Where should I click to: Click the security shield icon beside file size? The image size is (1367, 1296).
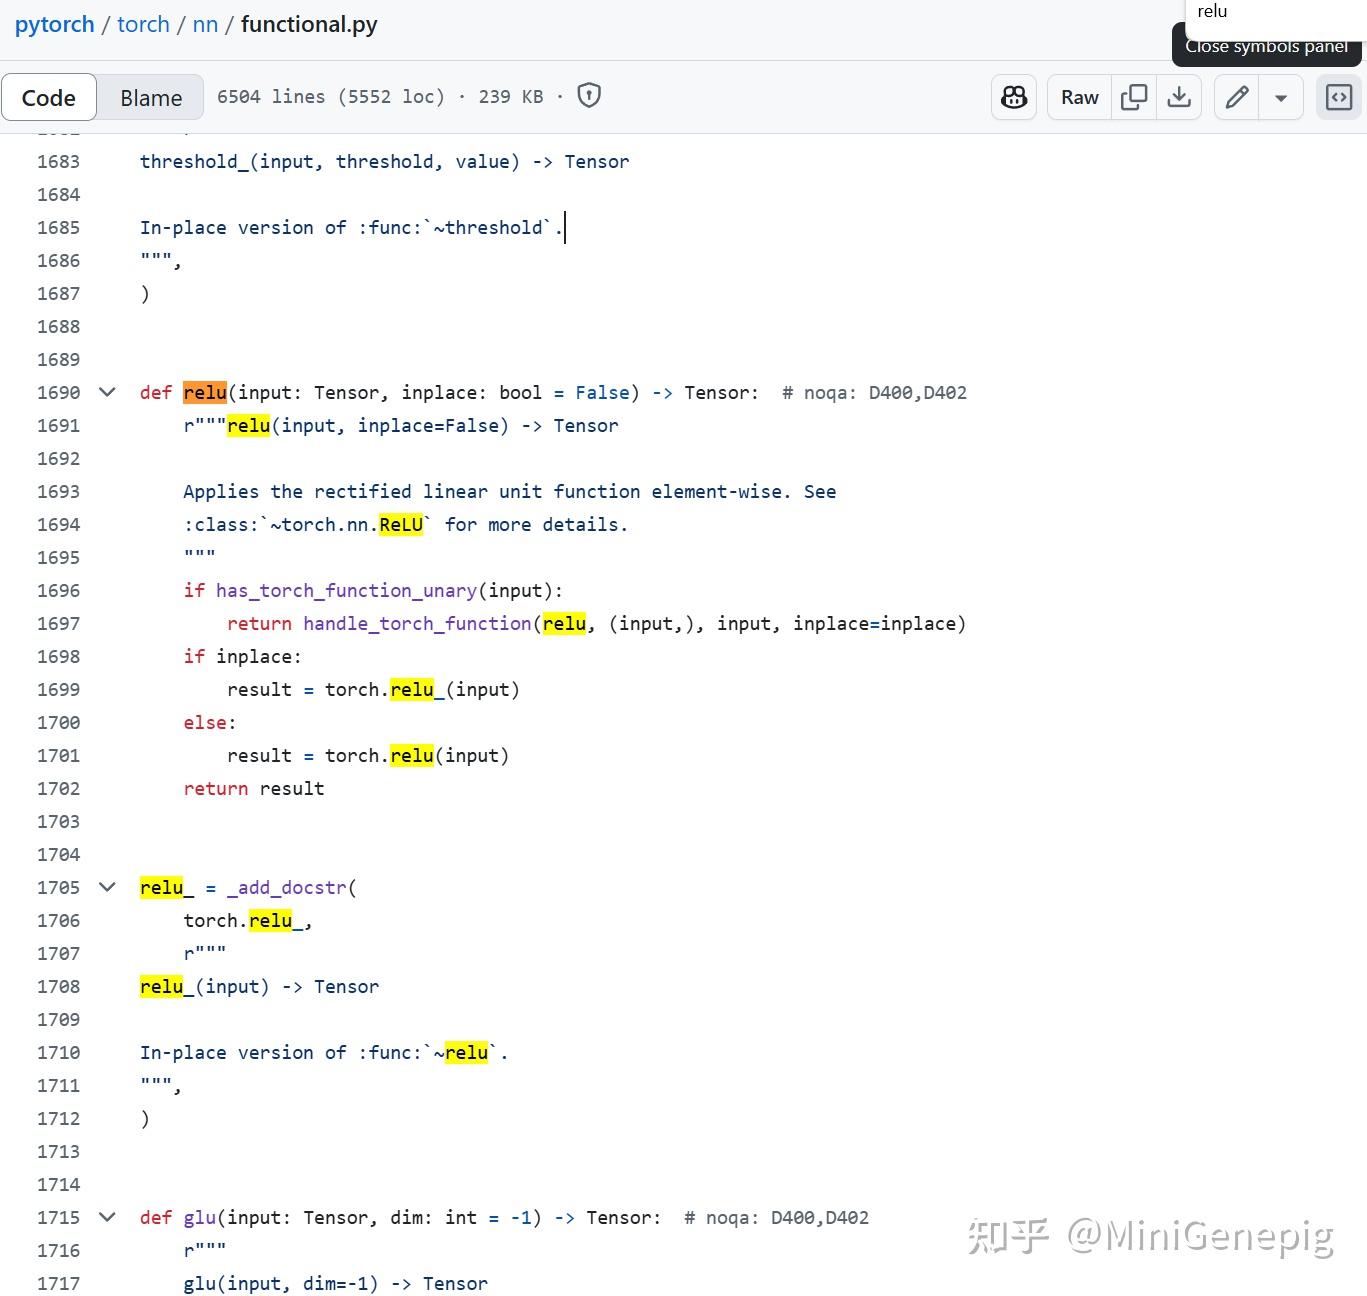[590, 96]
